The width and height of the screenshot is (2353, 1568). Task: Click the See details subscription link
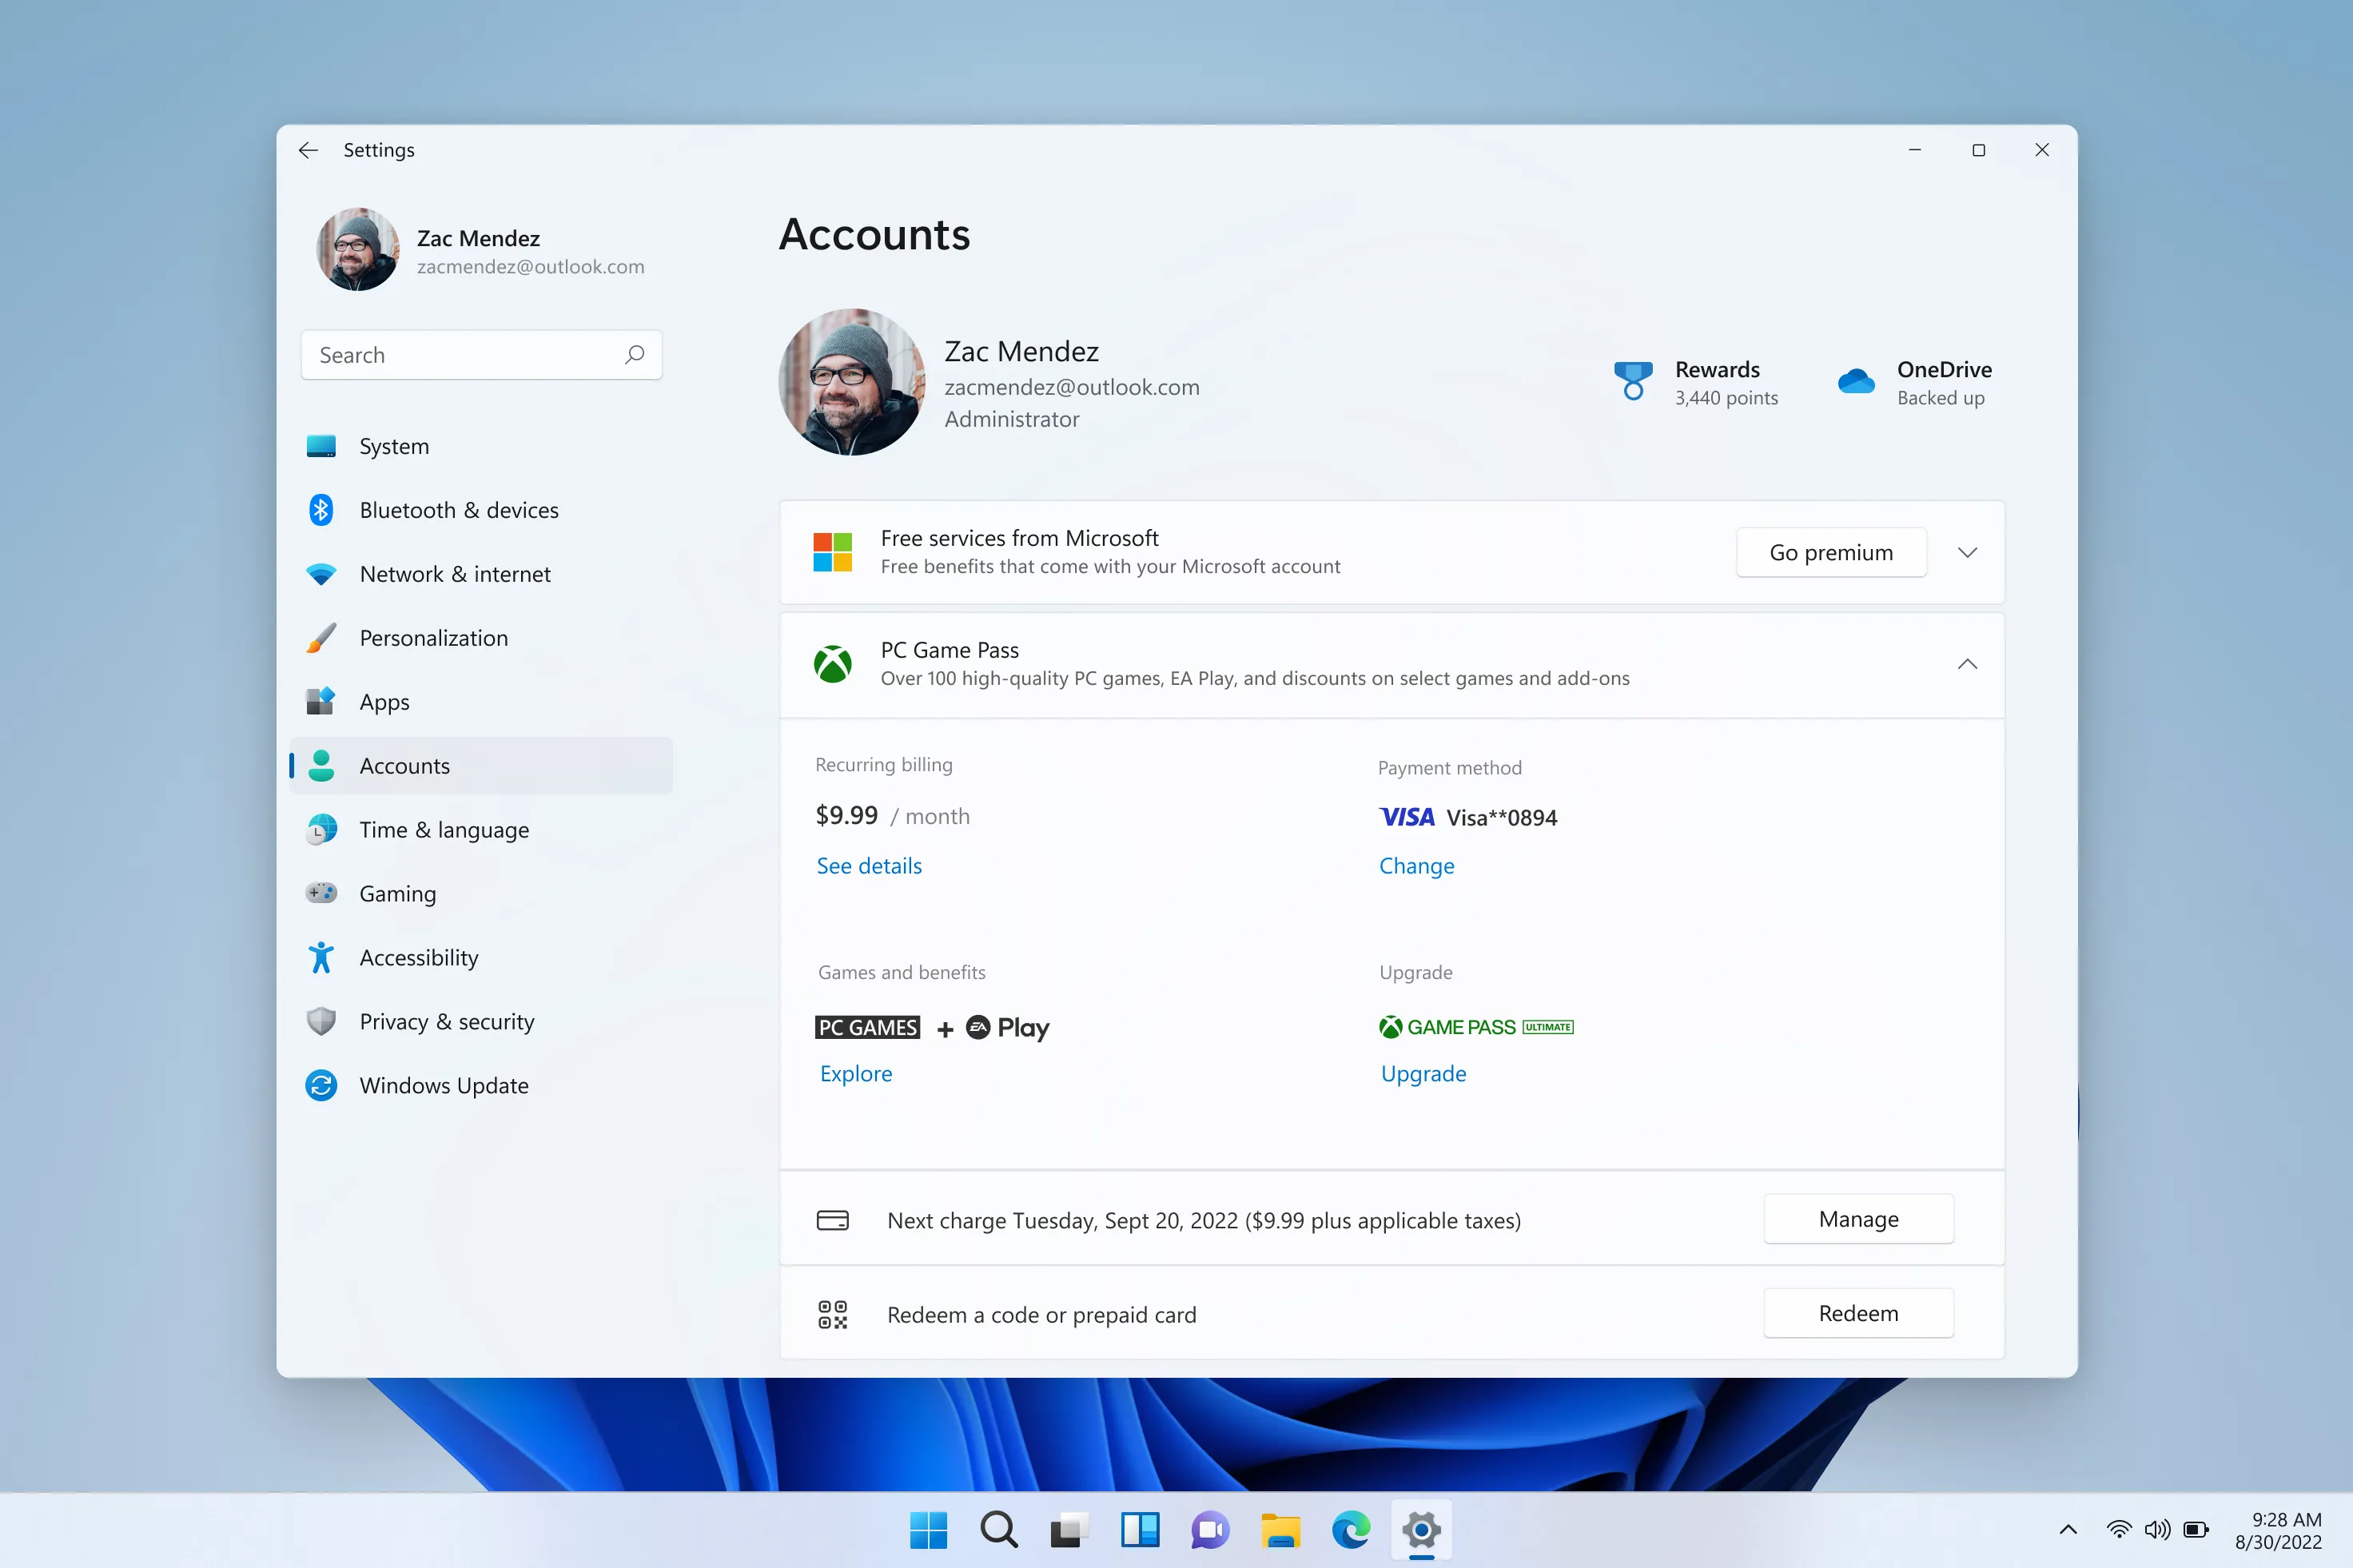point(868,865)
